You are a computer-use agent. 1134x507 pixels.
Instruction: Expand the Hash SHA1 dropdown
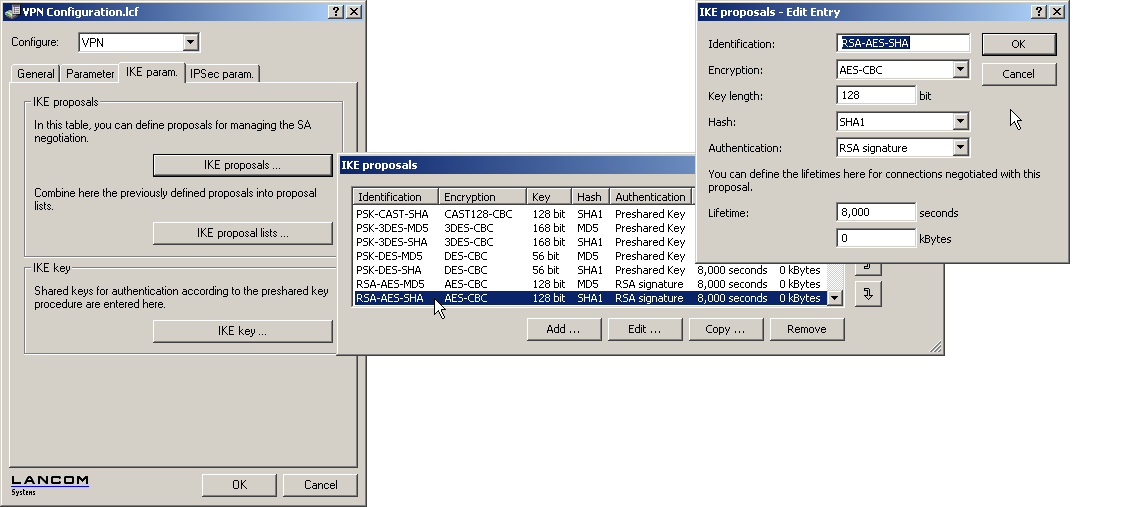[x=961, y=122]
